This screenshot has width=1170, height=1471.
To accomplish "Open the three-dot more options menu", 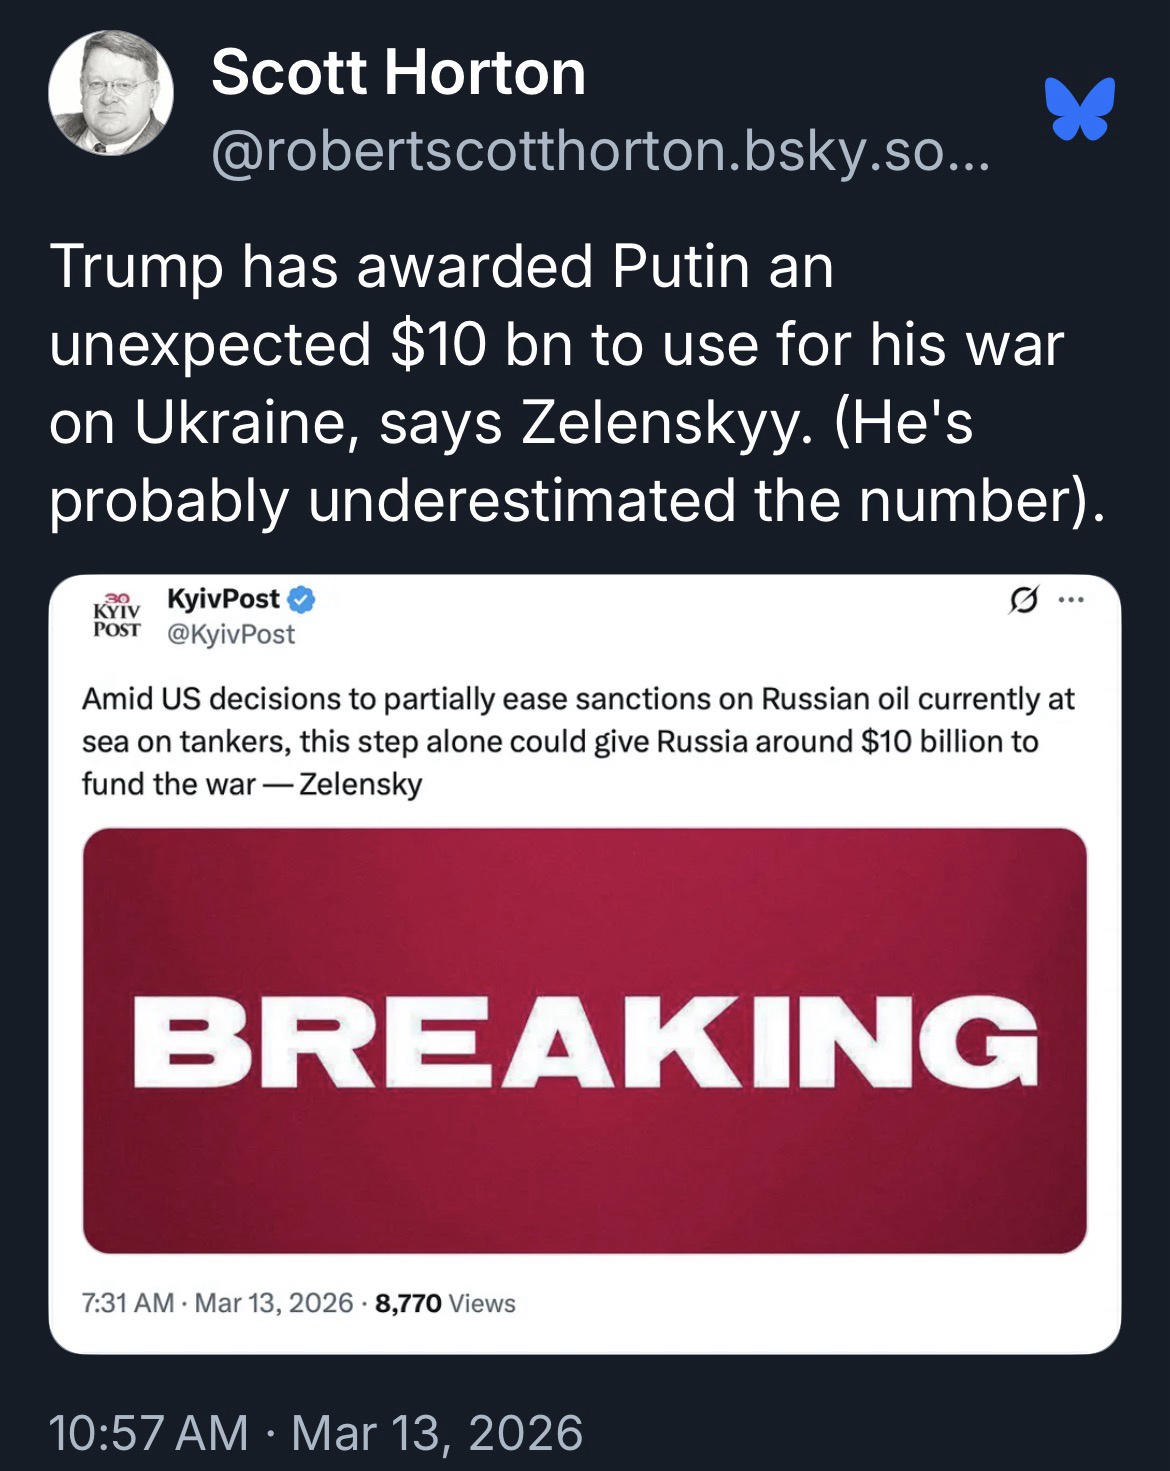I will pos(1071,600).
